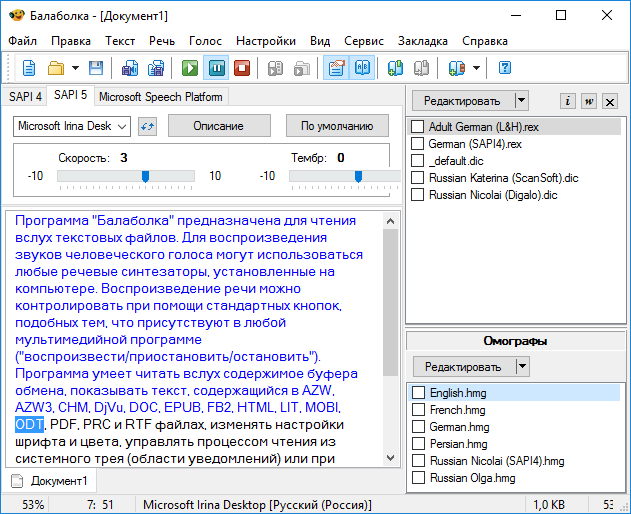Expand the arrow beside the Open folder icon

tap(75, 68)
